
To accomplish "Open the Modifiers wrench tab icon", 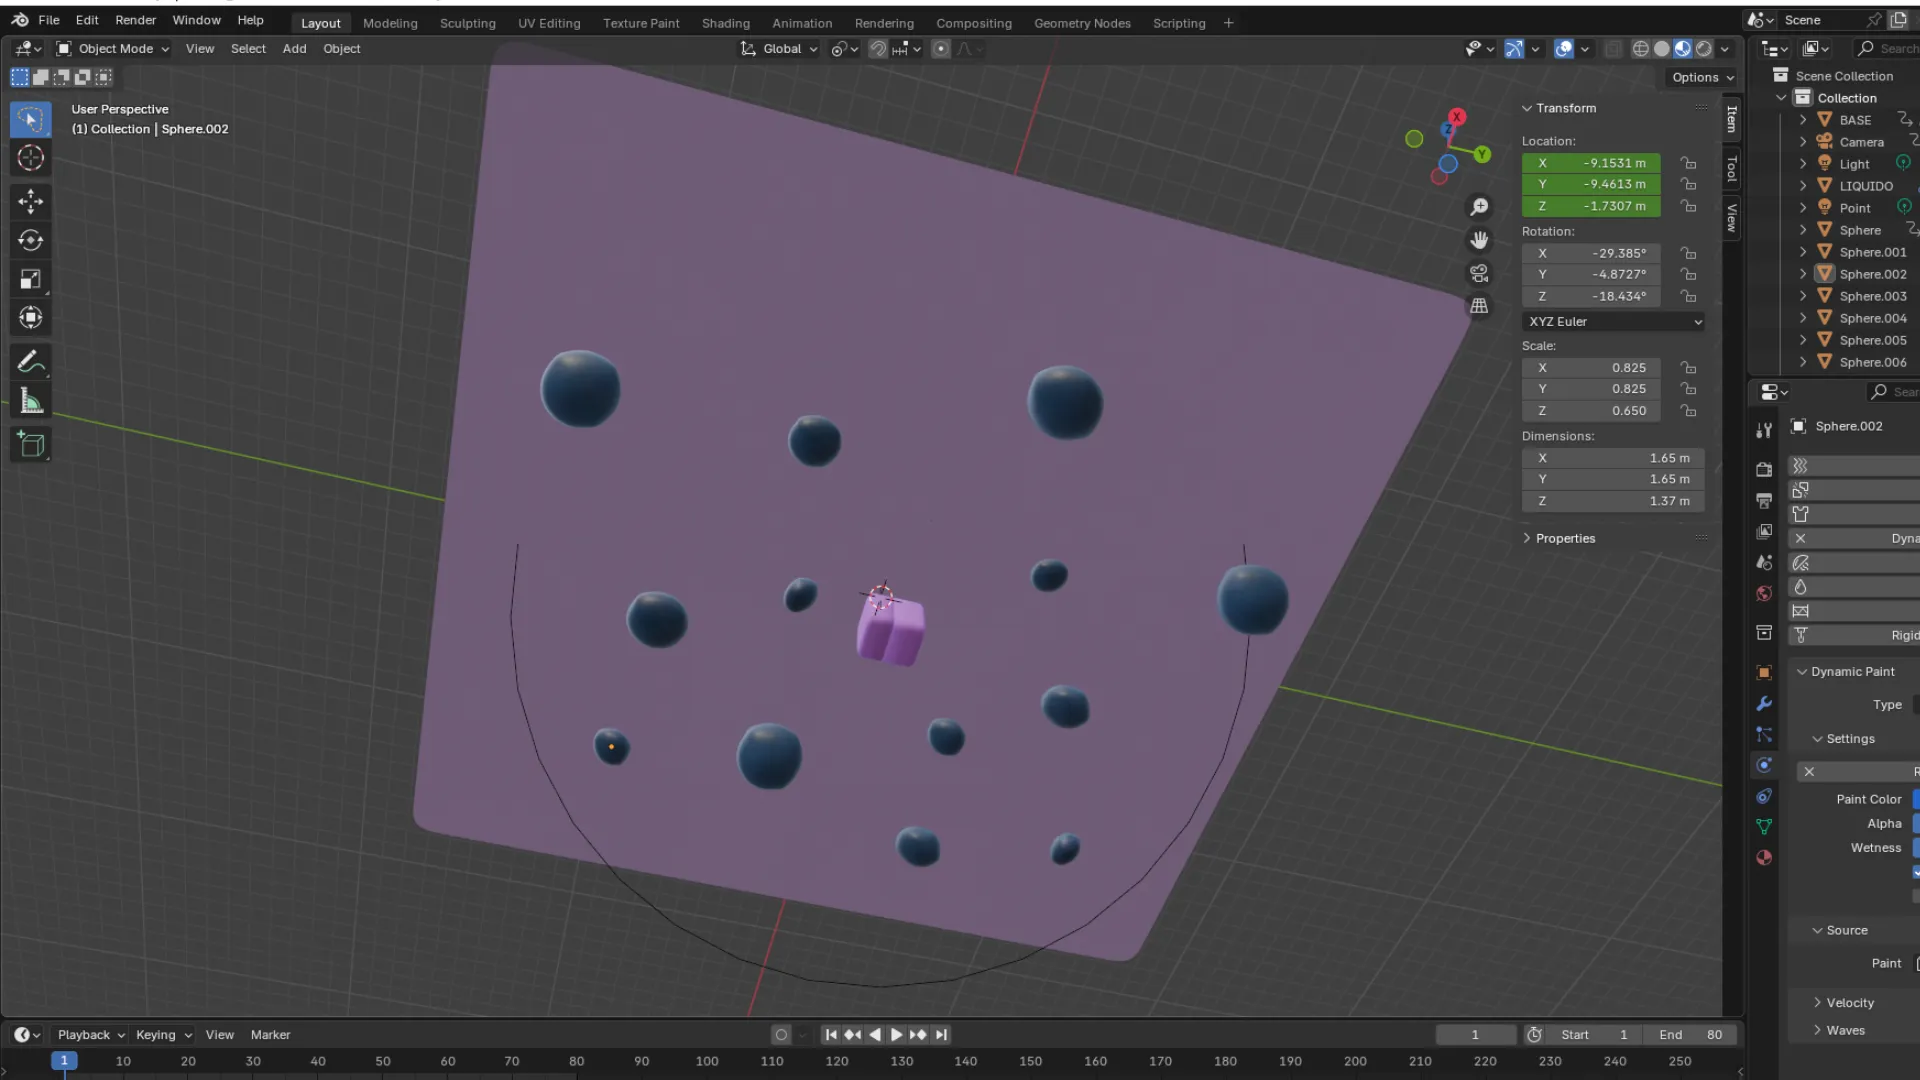I will pos(1764,704).
